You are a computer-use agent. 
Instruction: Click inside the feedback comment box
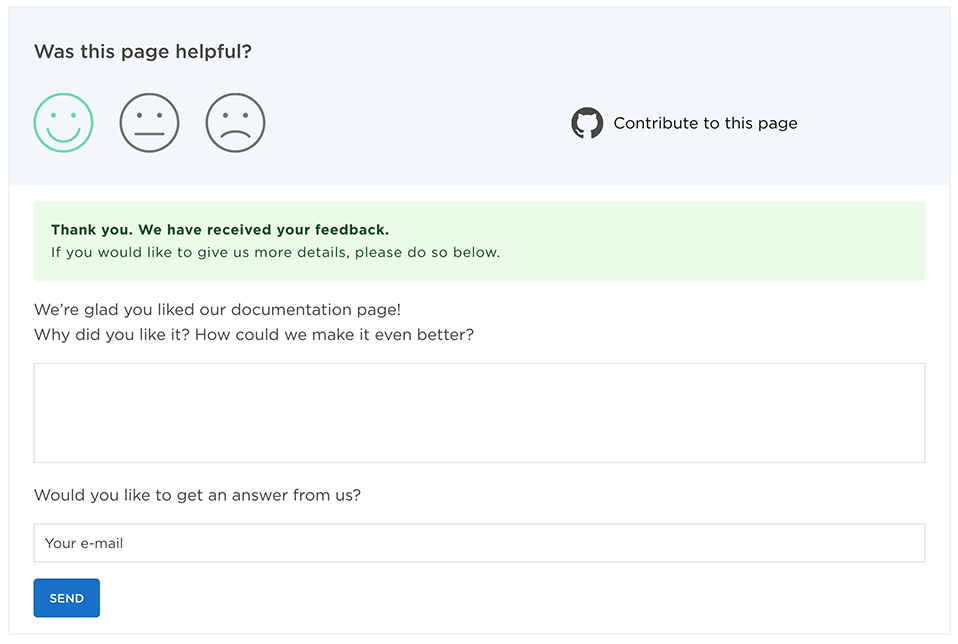[x=478, y=412]
